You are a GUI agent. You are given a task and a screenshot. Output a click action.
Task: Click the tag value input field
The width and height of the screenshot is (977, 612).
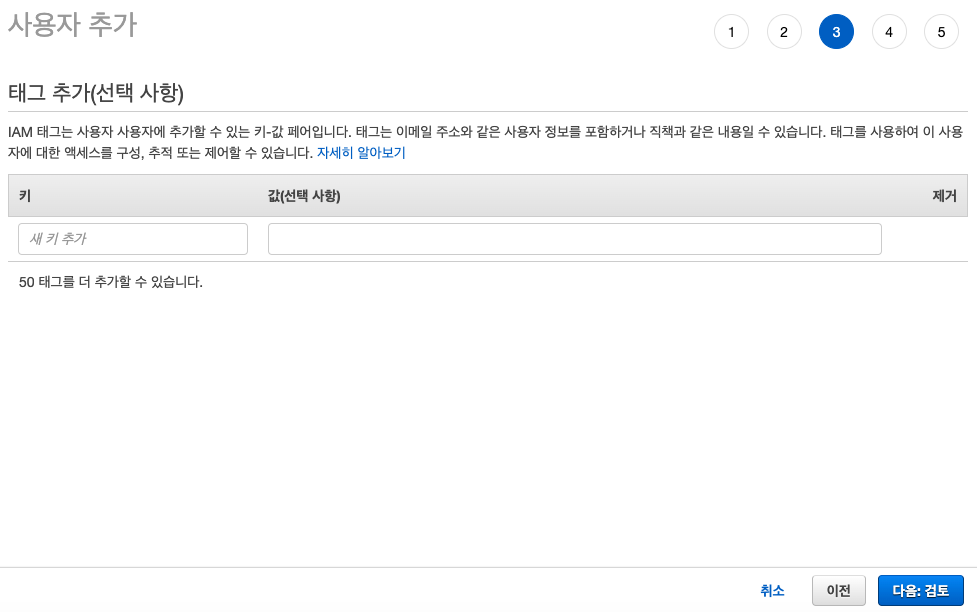tap(574, 238)
